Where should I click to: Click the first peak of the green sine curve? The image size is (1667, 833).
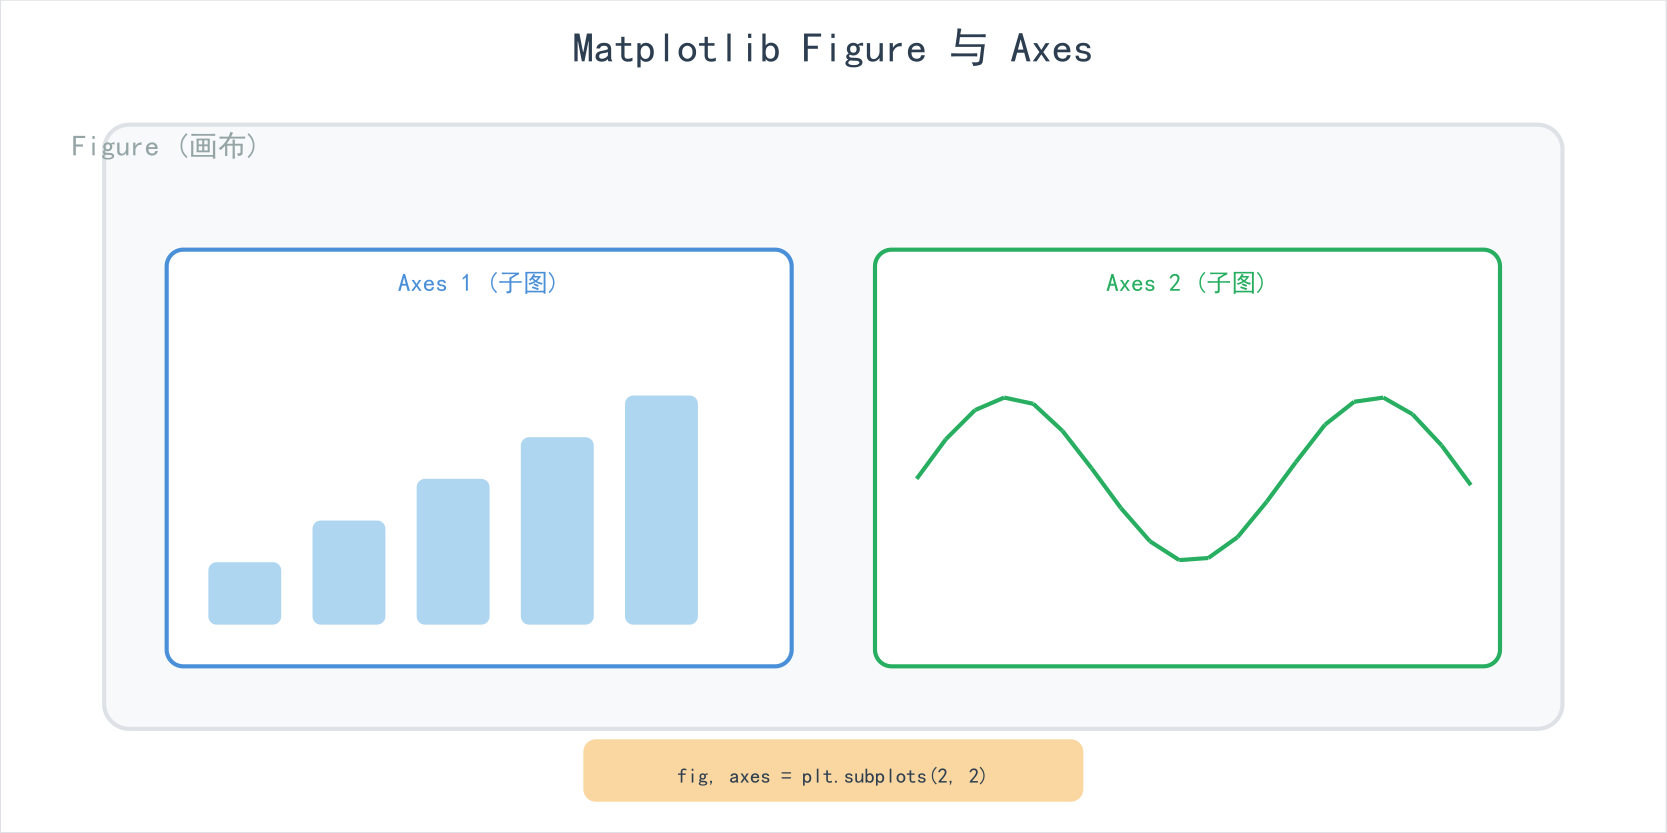click(1005, 398)
